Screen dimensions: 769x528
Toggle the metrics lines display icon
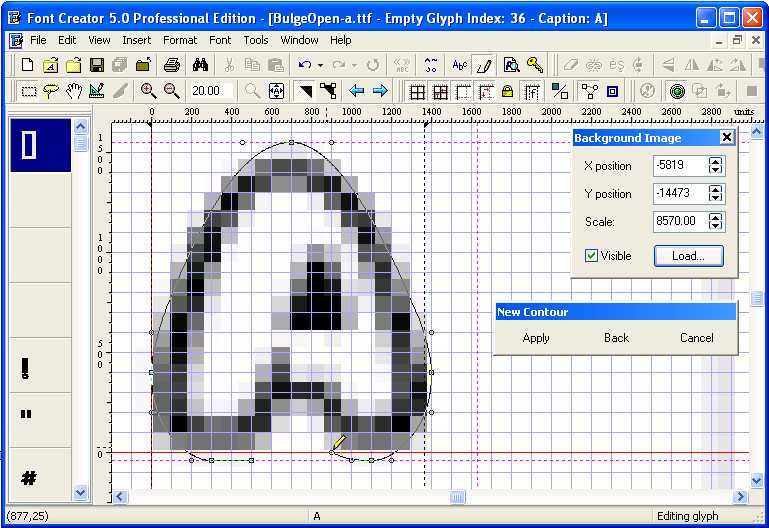click(532, 91)
